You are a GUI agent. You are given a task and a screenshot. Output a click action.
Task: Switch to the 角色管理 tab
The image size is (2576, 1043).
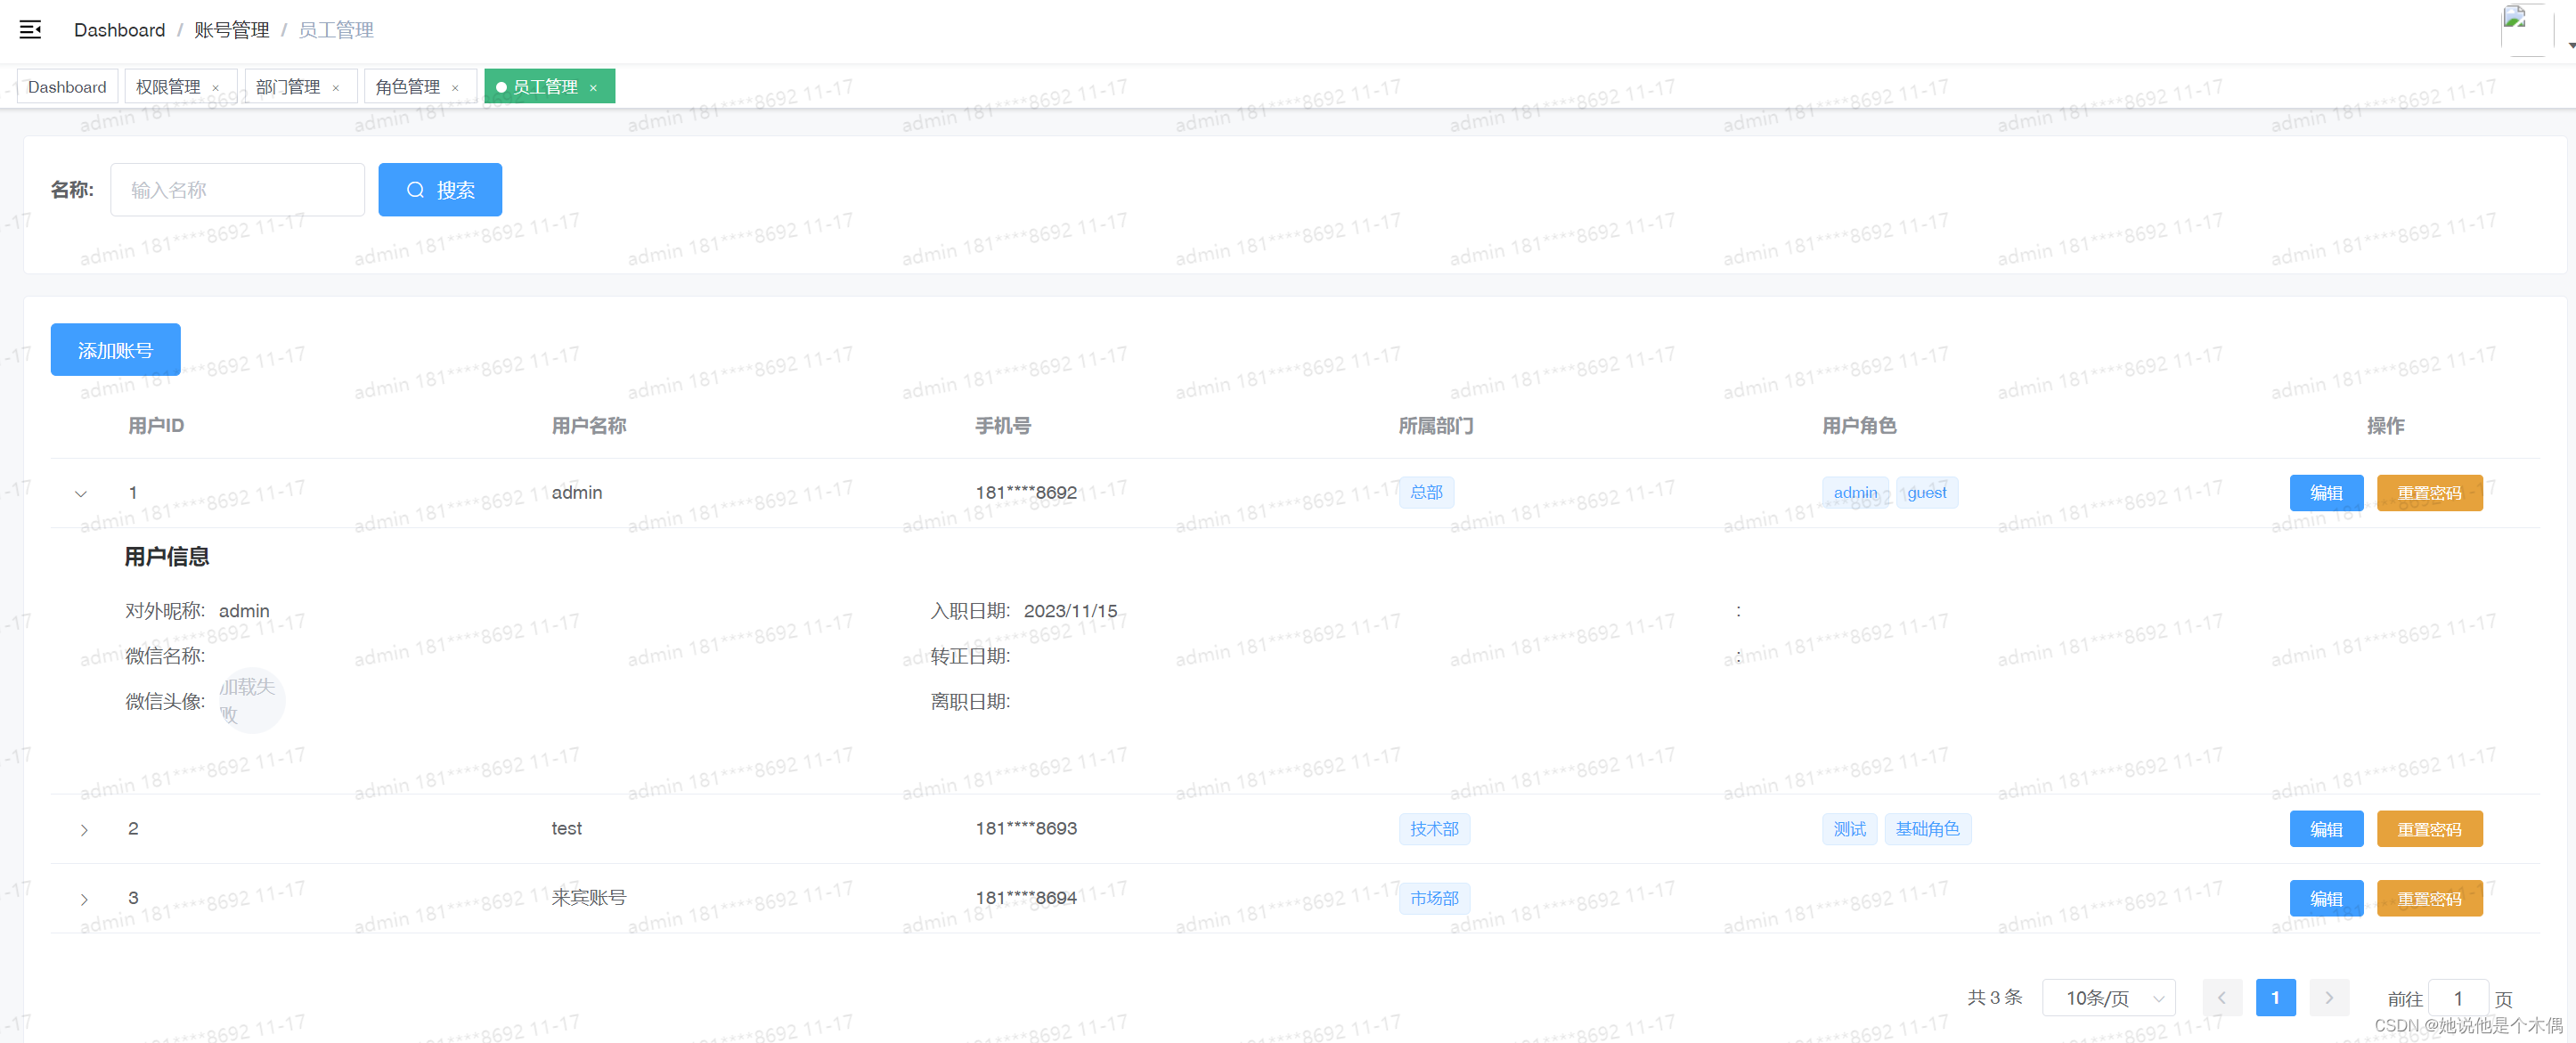click(407, 87)
